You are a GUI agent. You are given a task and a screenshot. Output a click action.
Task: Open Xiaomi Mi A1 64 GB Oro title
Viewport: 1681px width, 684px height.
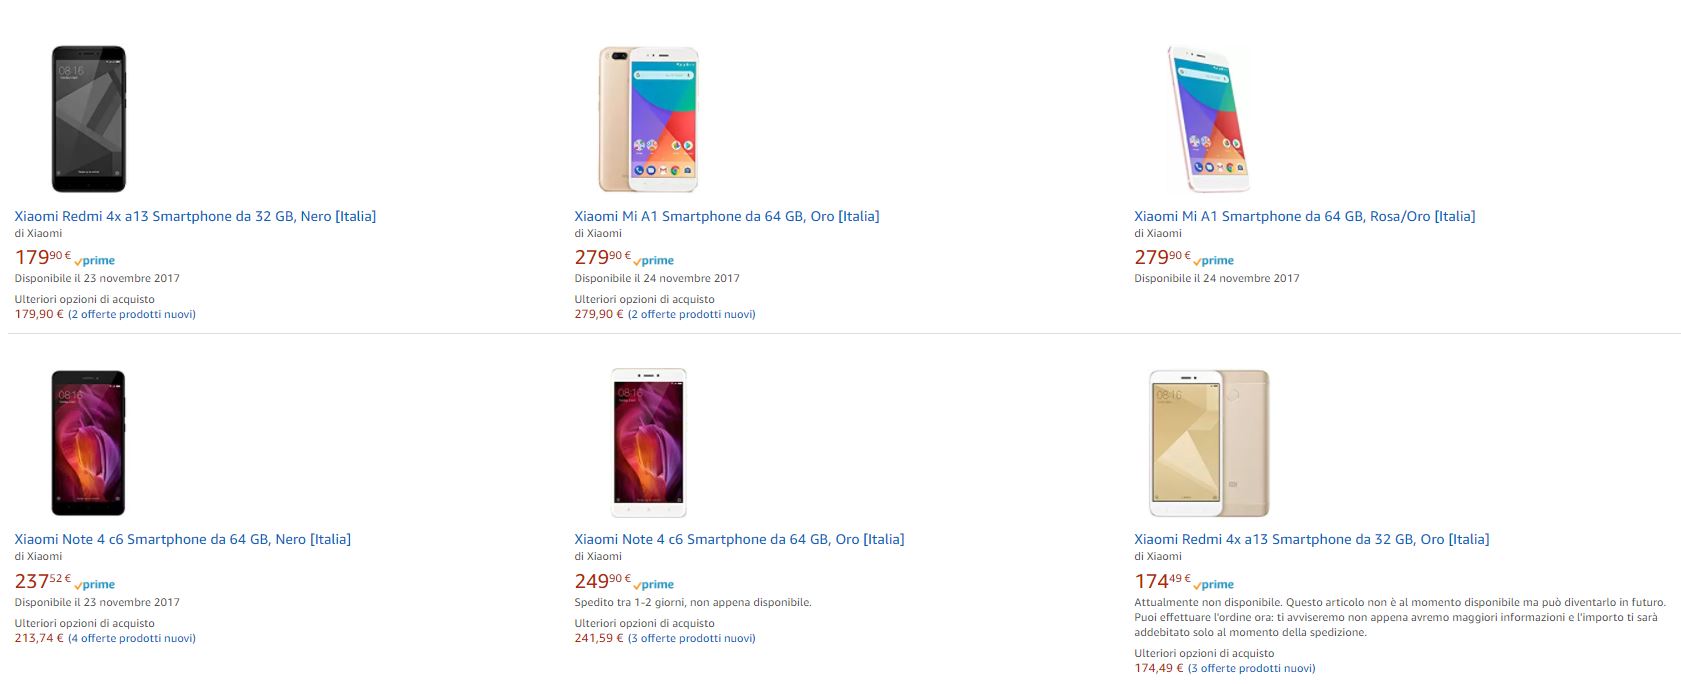coord(726,216)
